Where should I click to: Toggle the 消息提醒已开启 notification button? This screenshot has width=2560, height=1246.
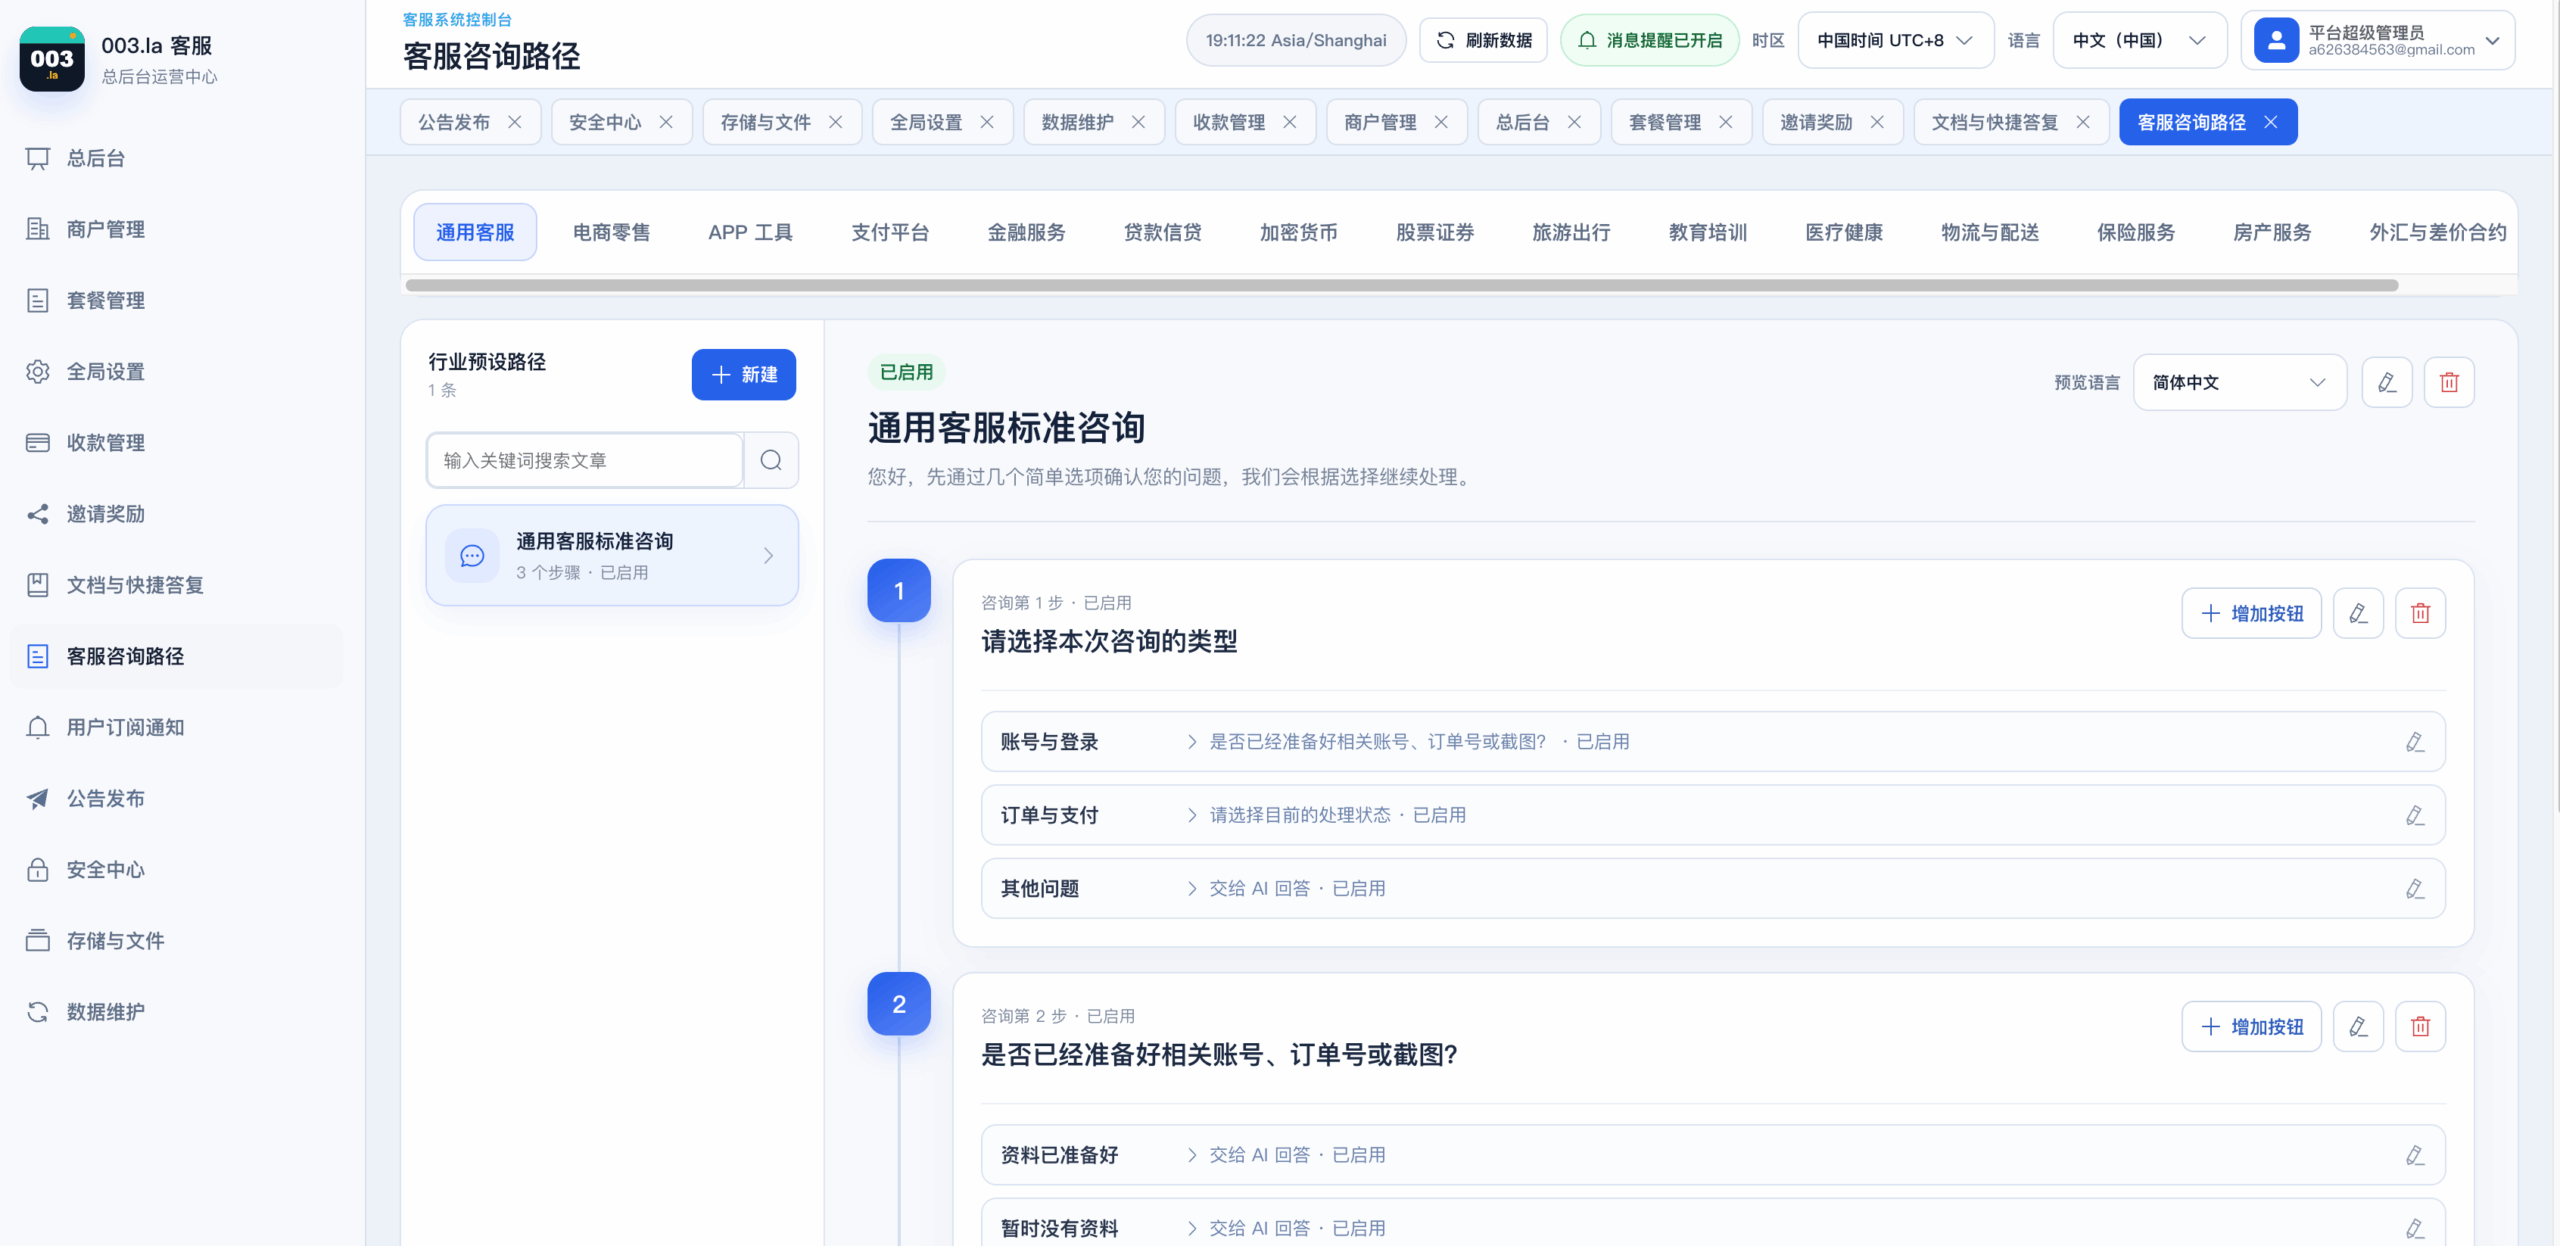click(1650, 40)
